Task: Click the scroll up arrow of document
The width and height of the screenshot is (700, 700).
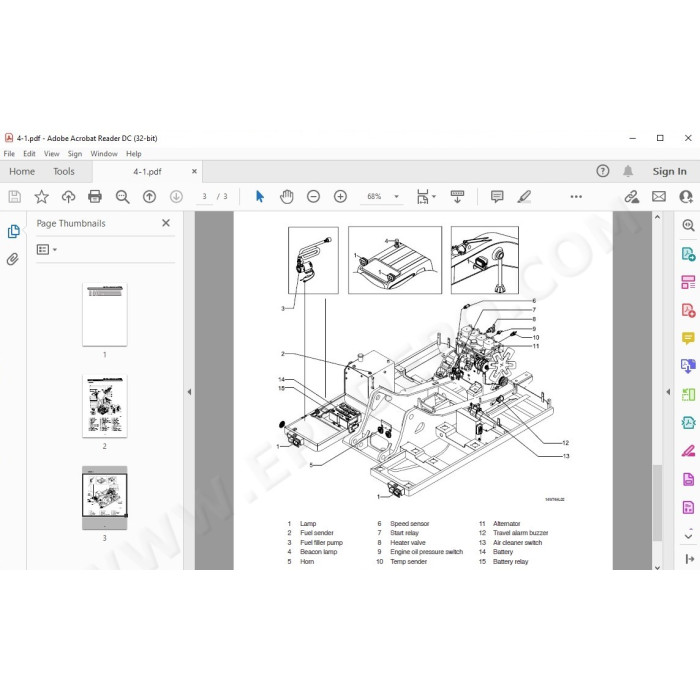Action: pos(657,217)
